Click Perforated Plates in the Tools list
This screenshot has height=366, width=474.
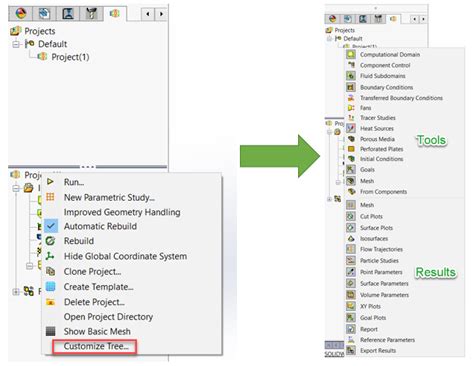point(382,149)
